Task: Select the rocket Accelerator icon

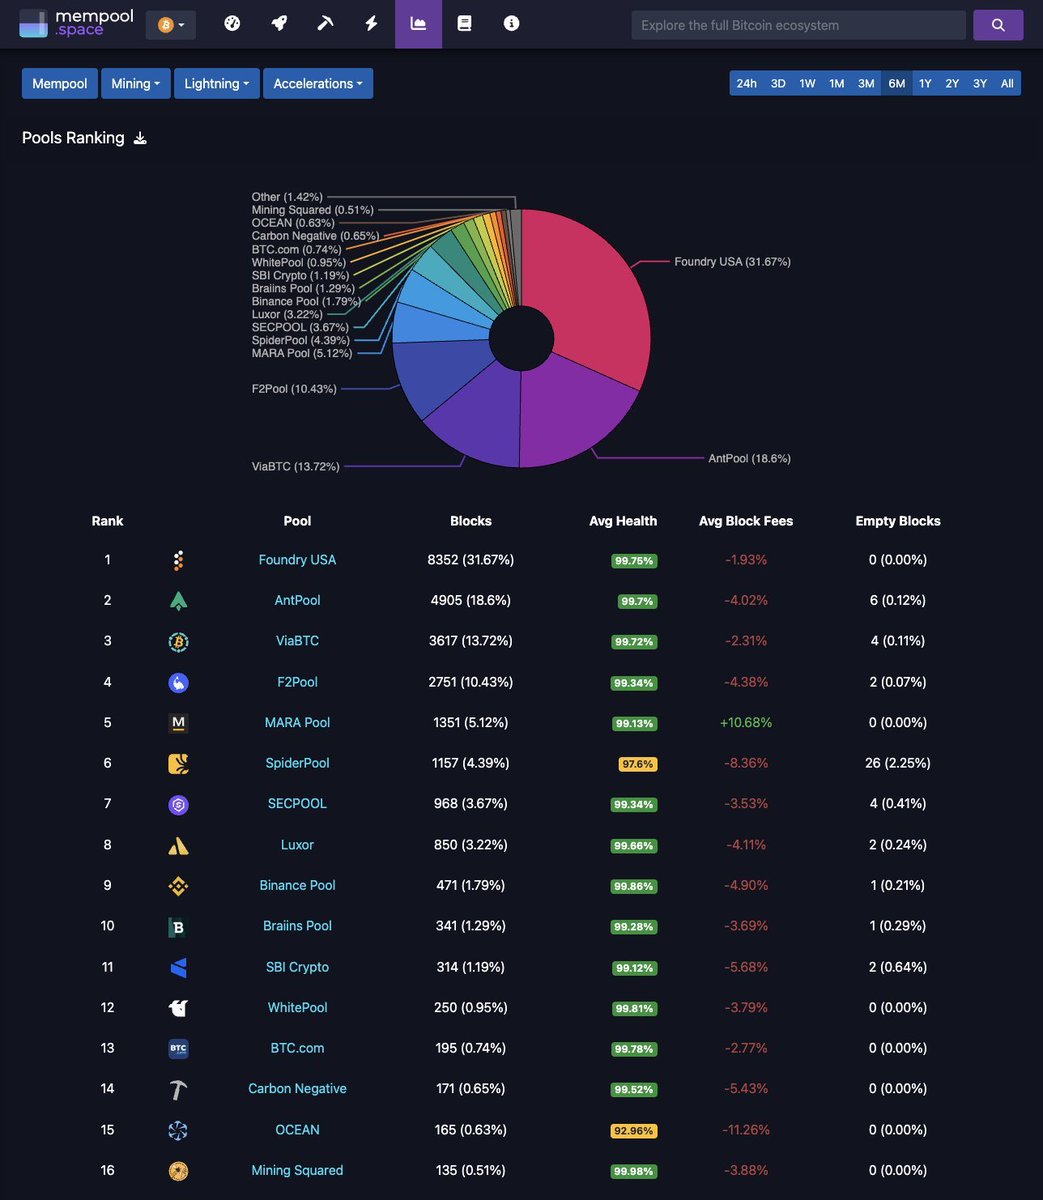Action: [x=278, y=23]
